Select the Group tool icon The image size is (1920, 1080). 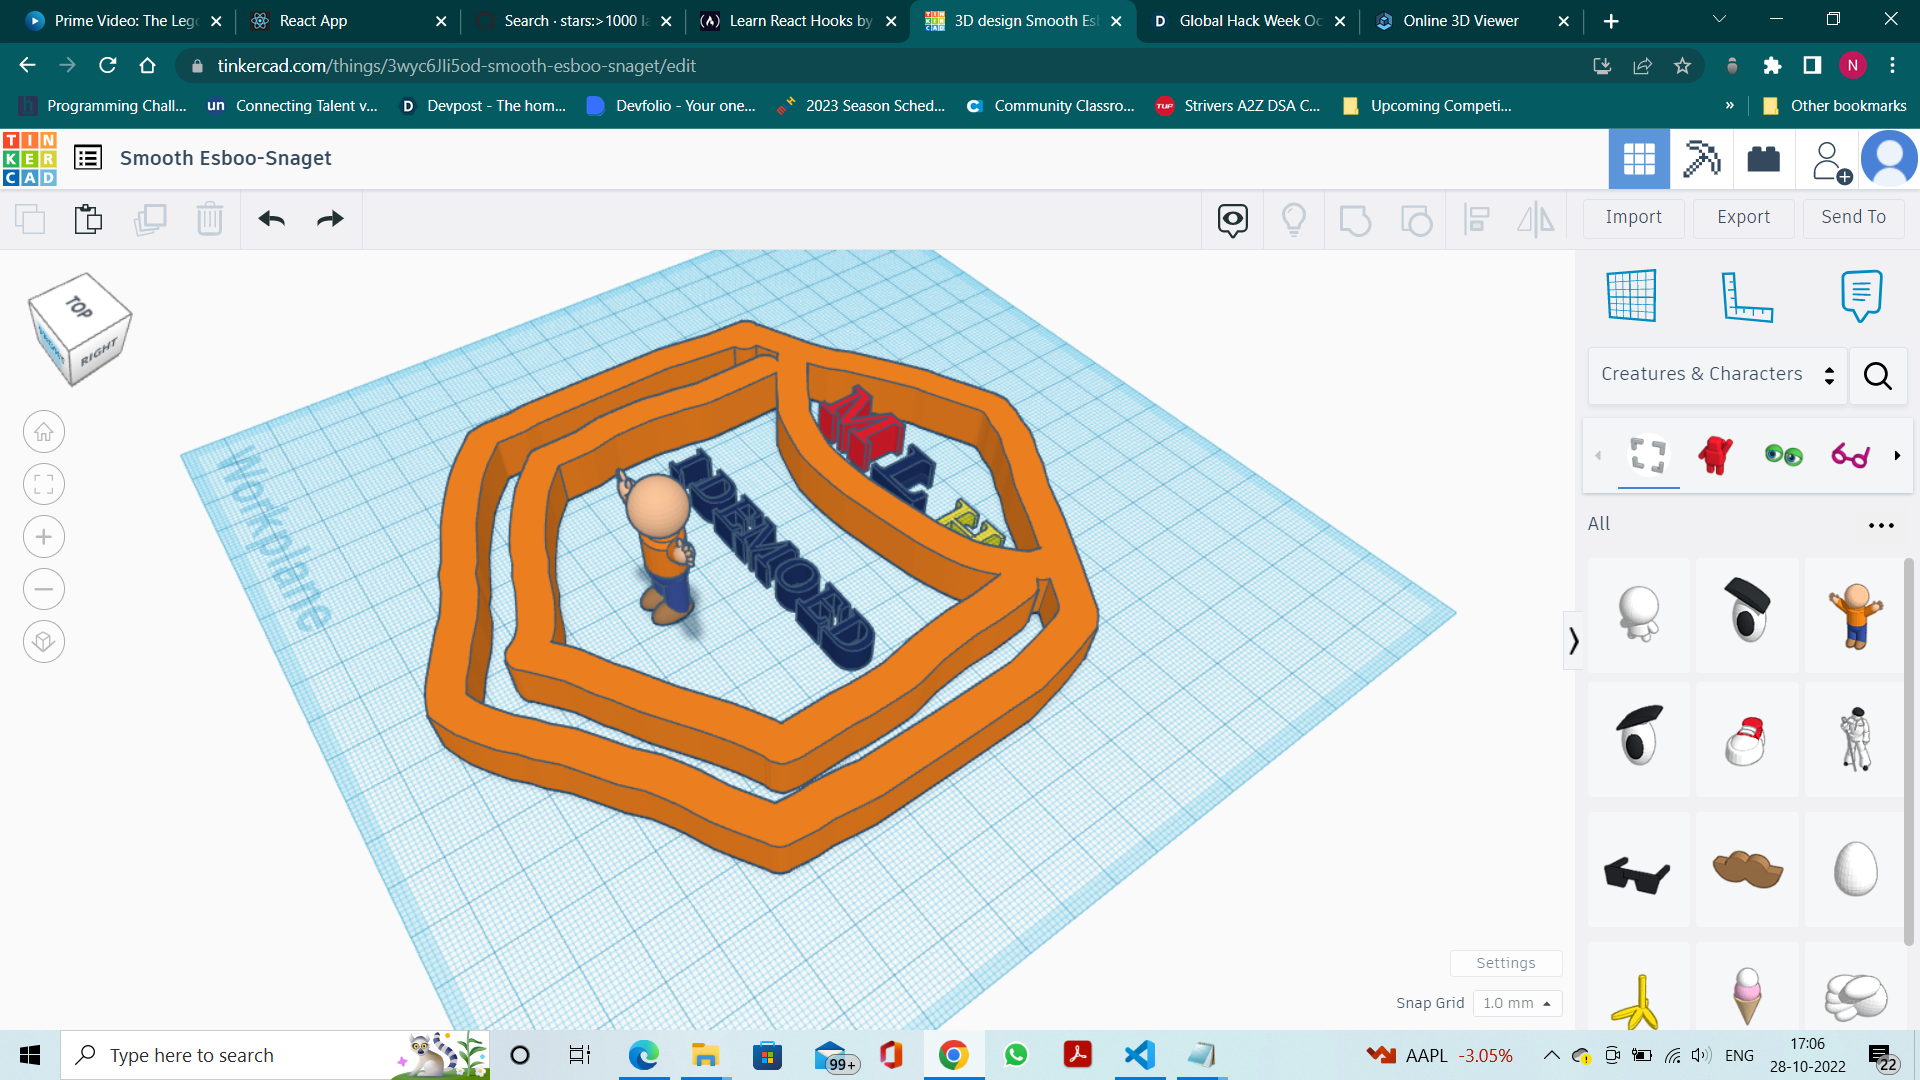(x=1355, y=219)
